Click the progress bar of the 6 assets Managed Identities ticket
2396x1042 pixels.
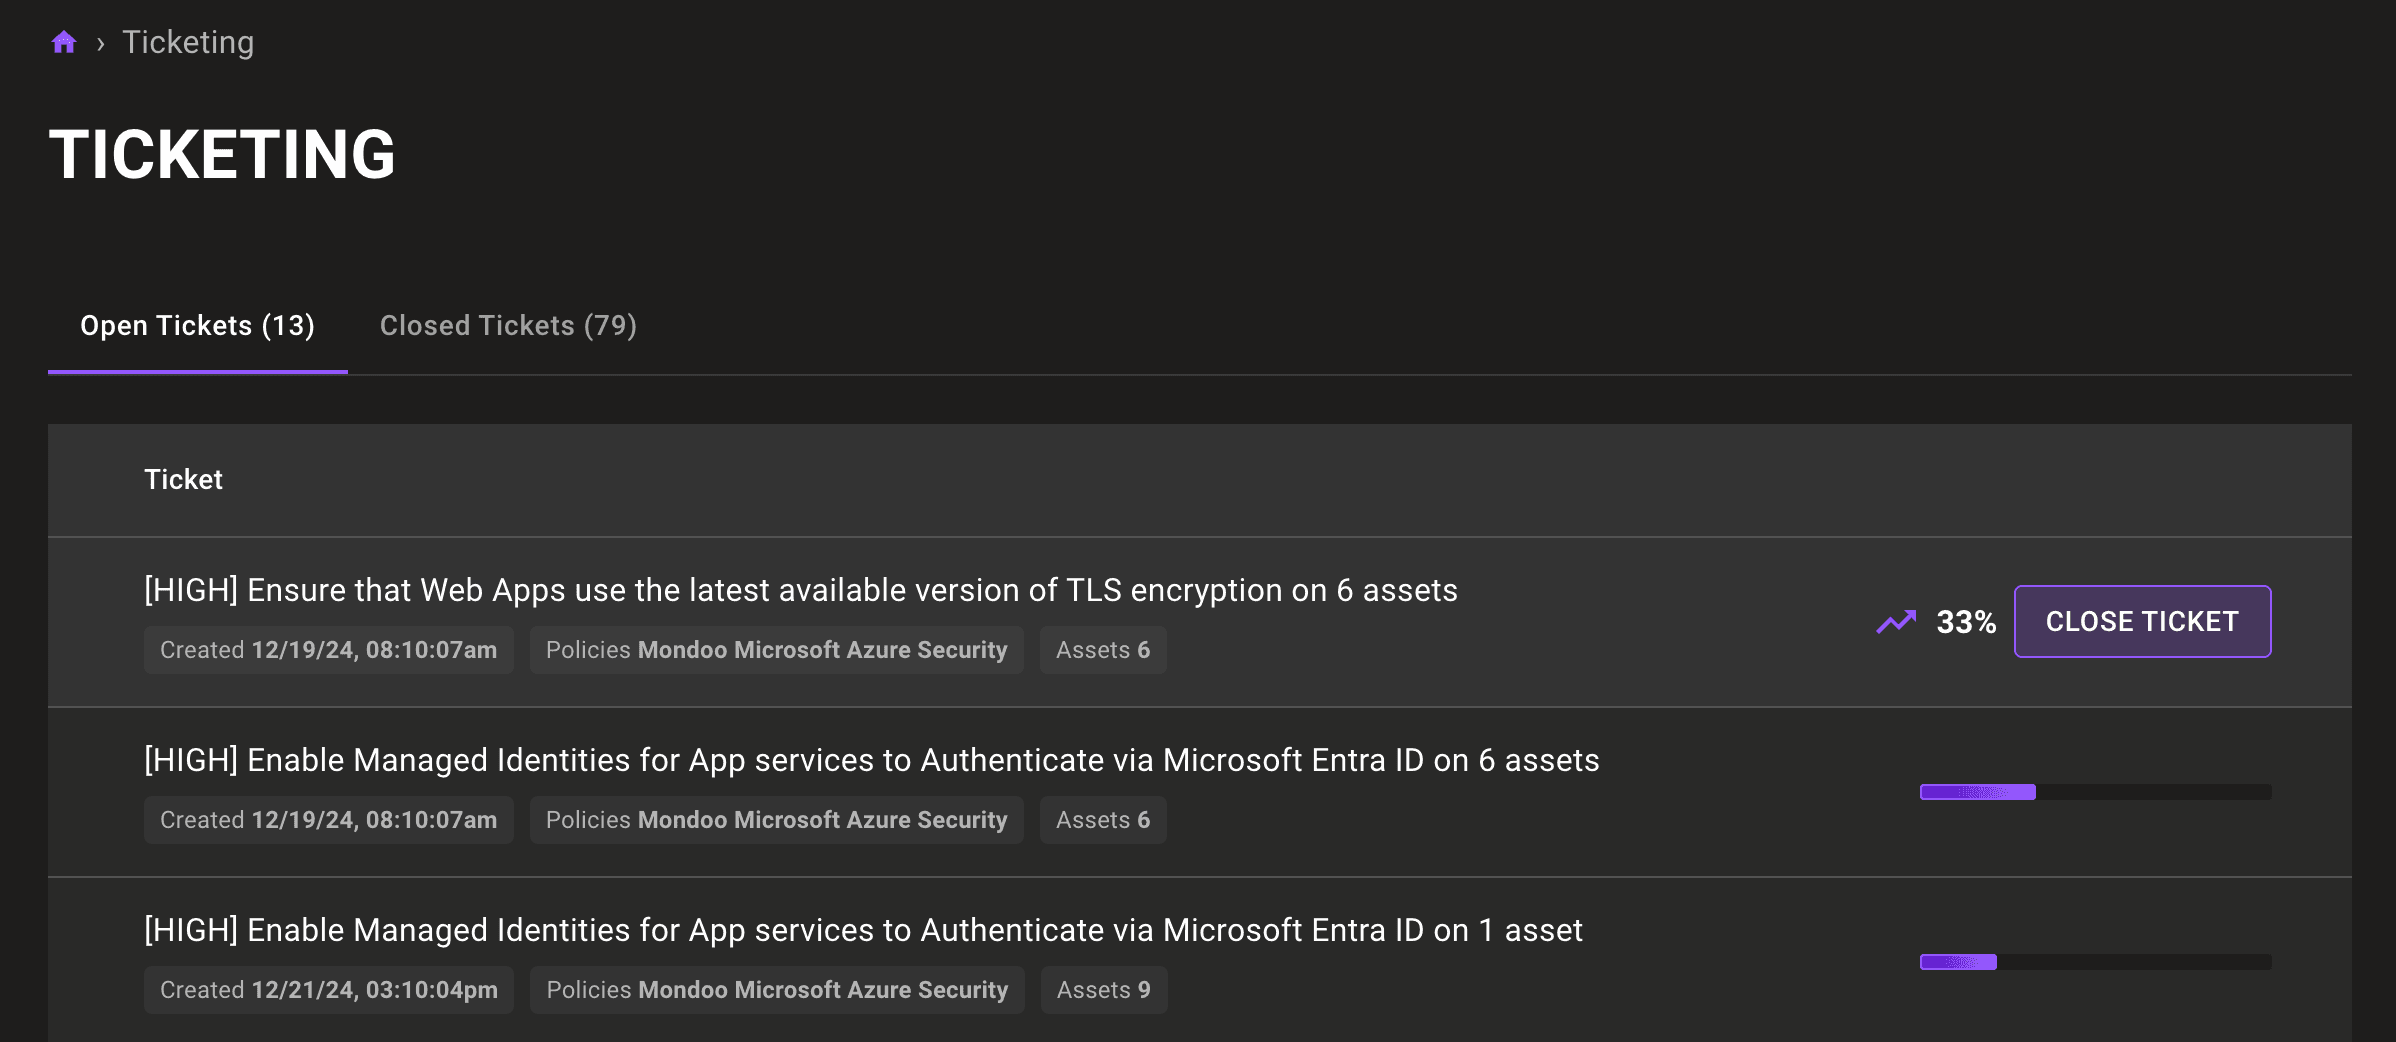[2095, 792]
